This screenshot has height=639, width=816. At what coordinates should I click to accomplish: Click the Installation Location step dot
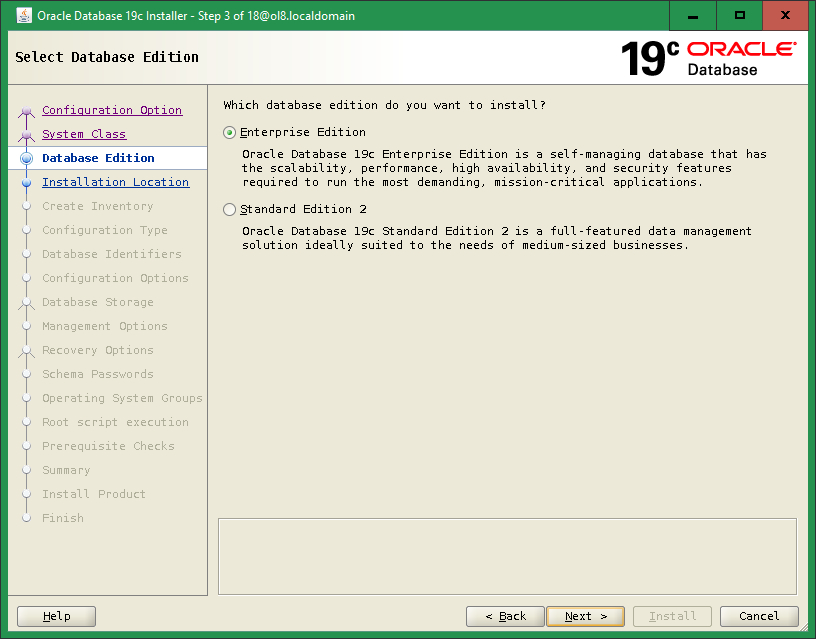coord(27,182)
